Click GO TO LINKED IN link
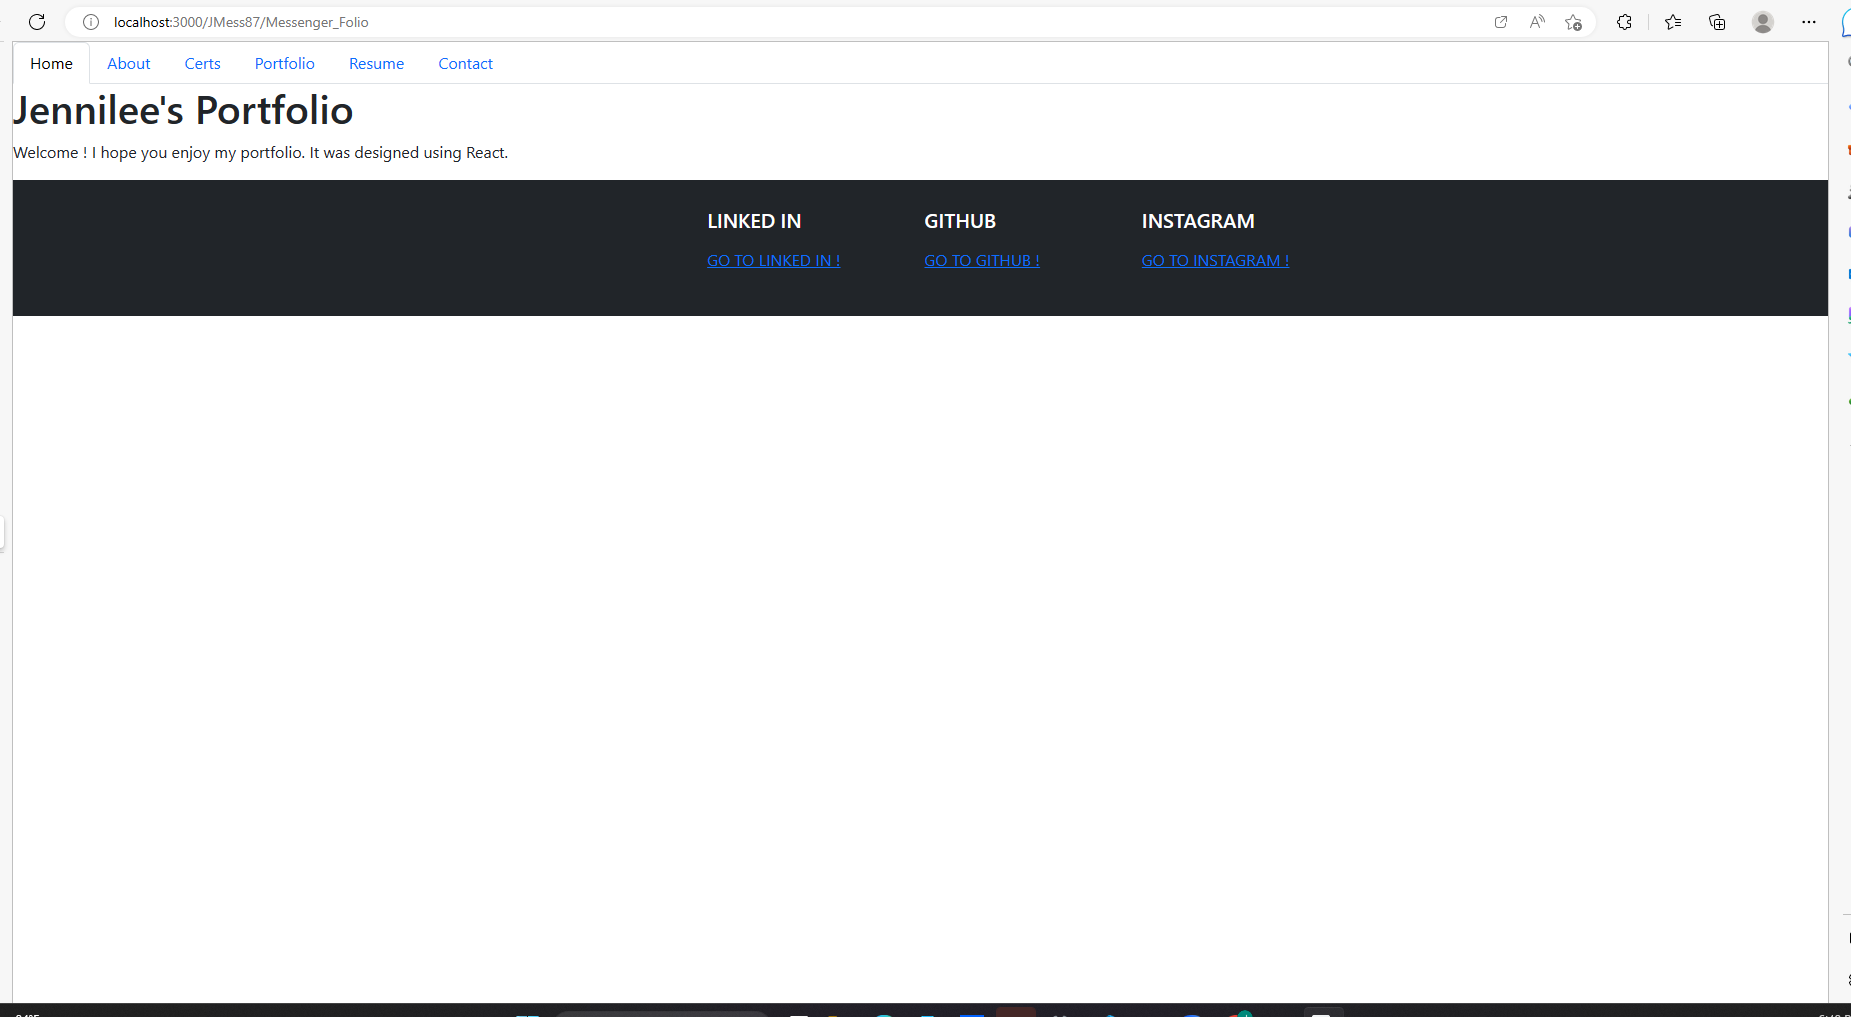The width and height of the screenshot is (1851, 1017). click(x=773, y=260)
